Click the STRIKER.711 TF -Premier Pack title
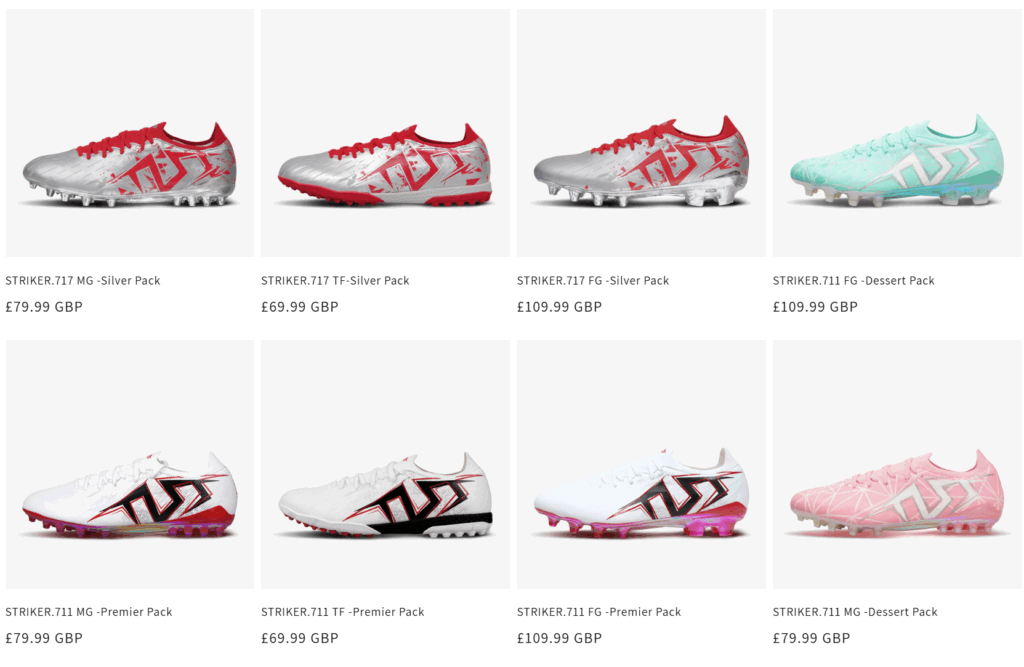 343,612
